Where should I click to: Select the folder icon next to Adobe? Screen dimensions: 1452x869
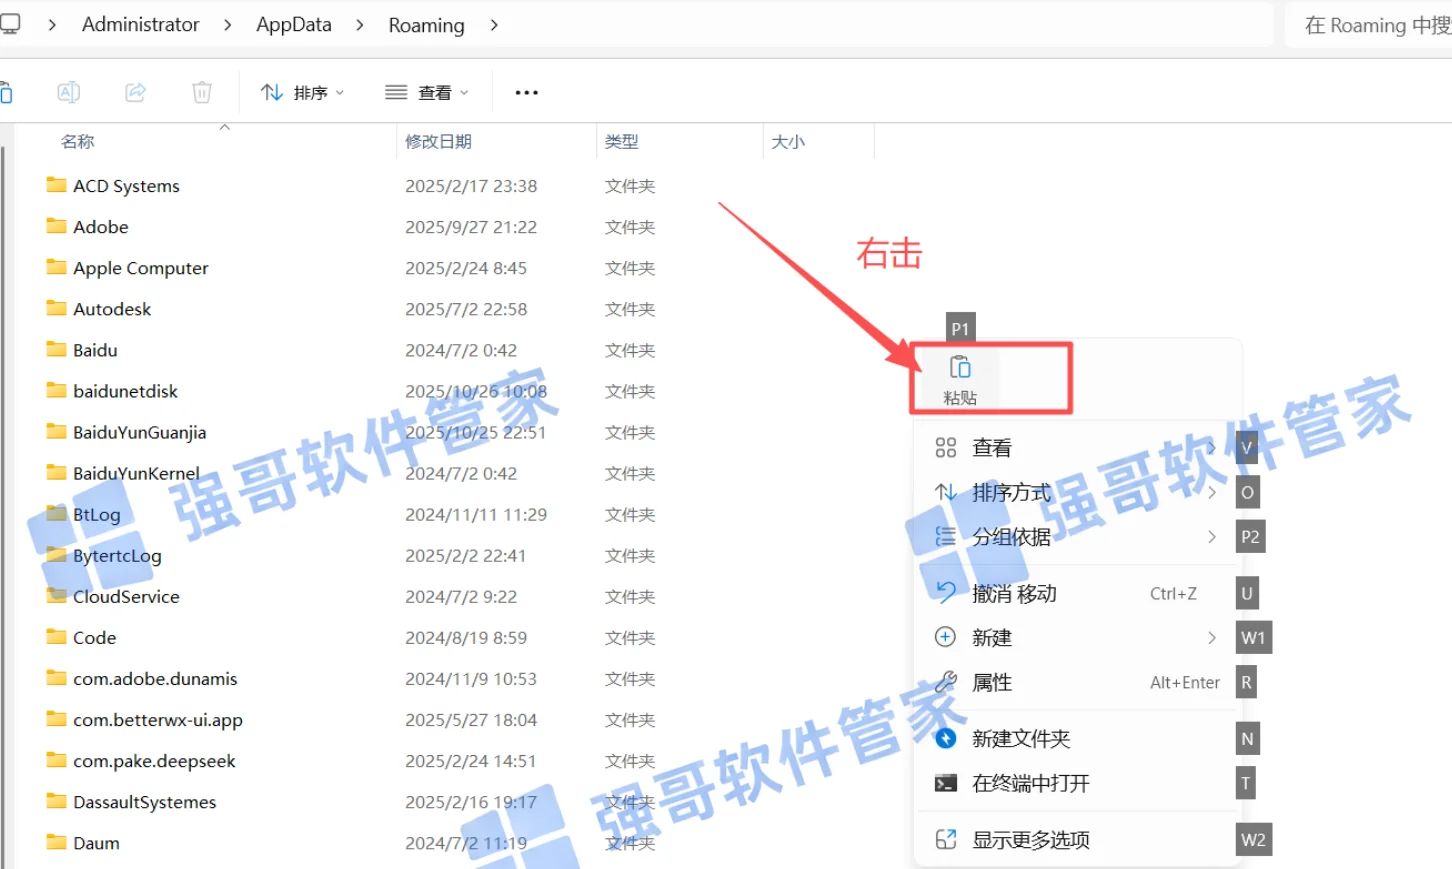coord(57,226)
